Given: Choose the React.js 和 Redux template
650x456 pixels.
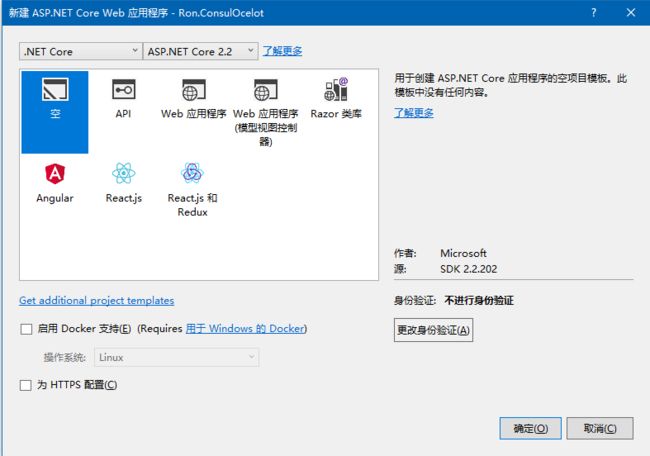Looking at the screenshot, I should pyautogui.click(x=192, y=190).
